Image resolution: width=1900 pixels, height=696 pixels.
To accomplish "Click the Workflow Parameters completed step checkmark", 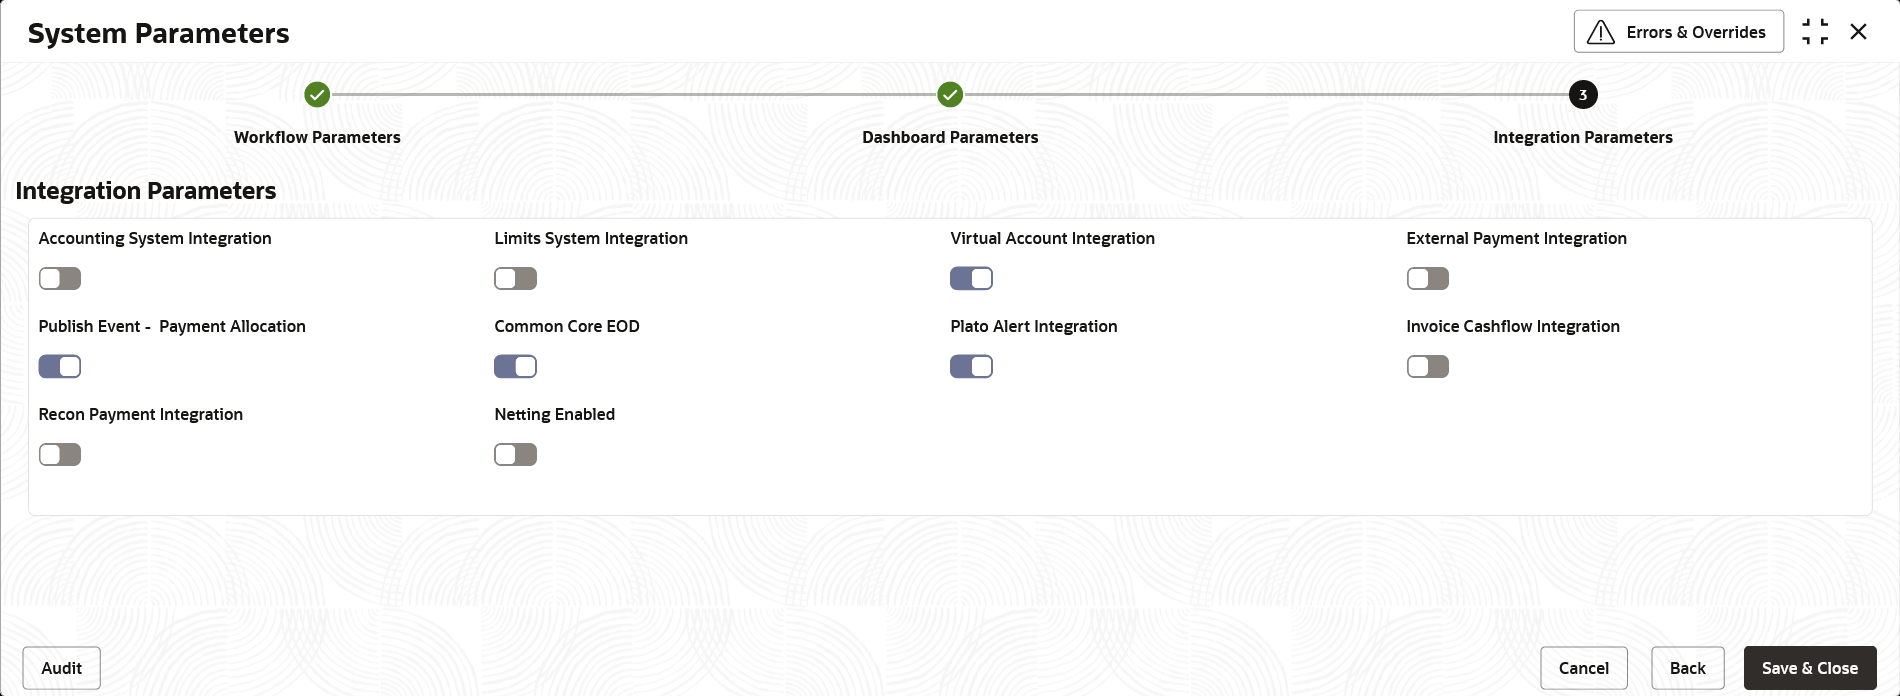I will pos(317,95).
